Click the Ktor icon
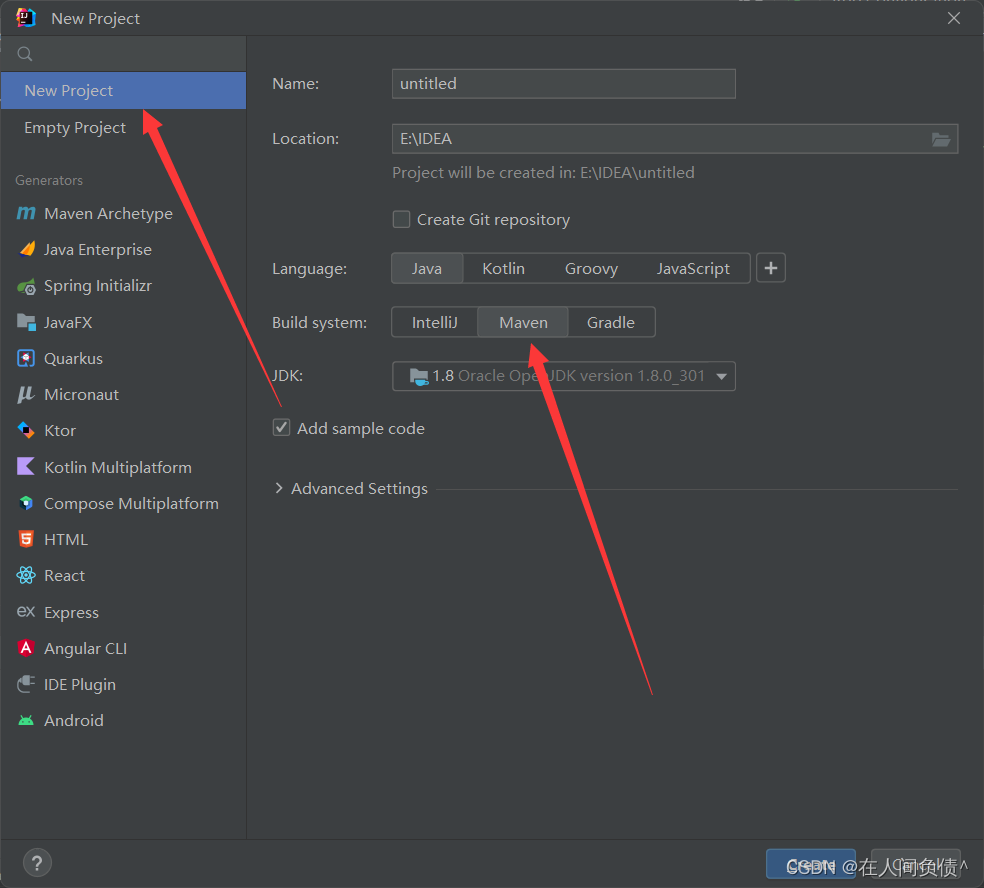984x888 pixels. coord(26,431)
